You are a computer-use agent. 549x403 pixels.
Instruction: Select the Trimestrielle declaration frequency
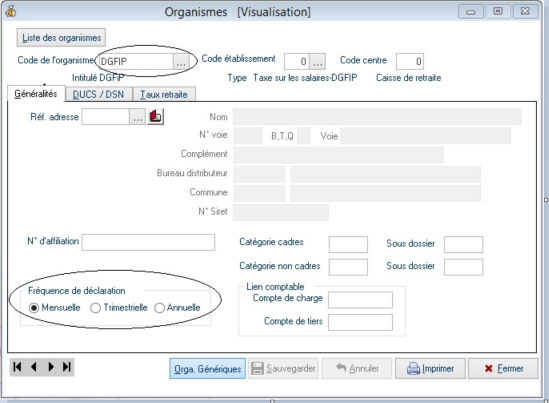[95, 308]
